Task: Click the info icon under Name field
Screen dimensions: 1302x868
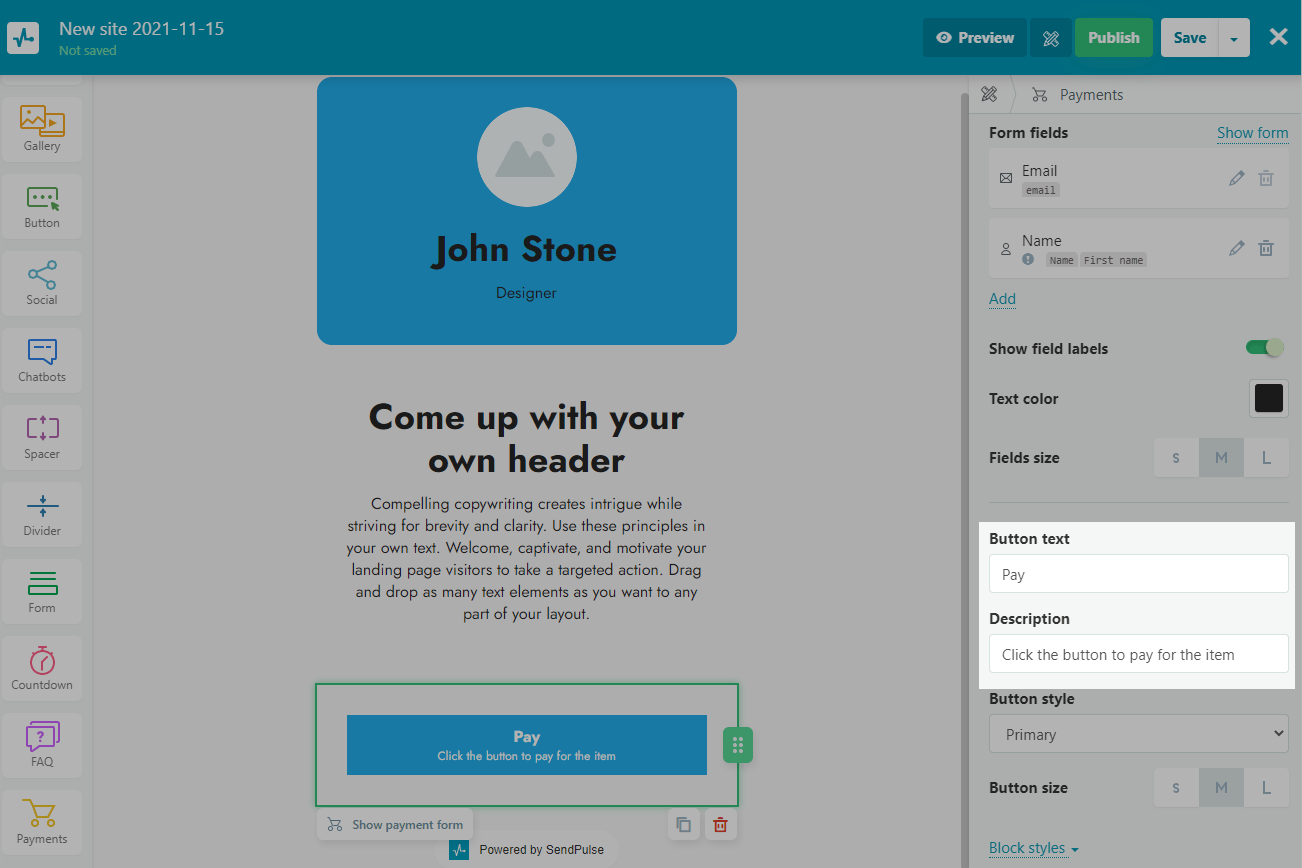Action: click(1028, 259)
